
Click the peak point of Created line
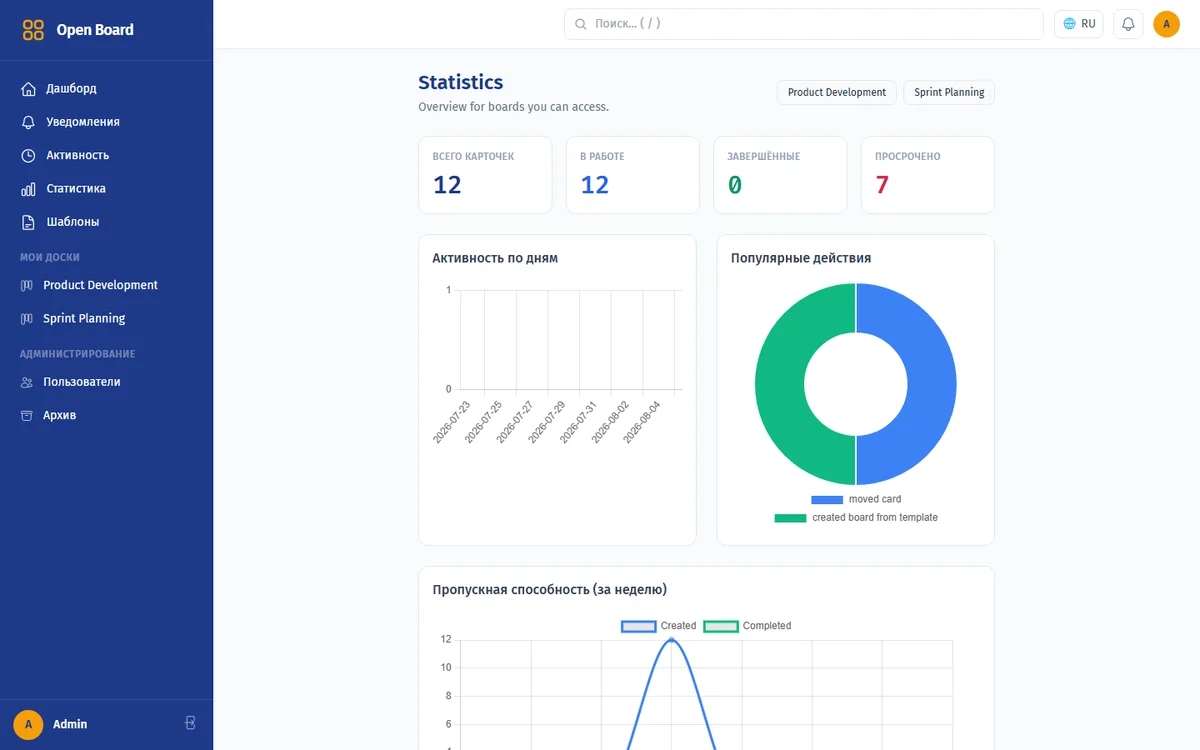coord(671,639)
